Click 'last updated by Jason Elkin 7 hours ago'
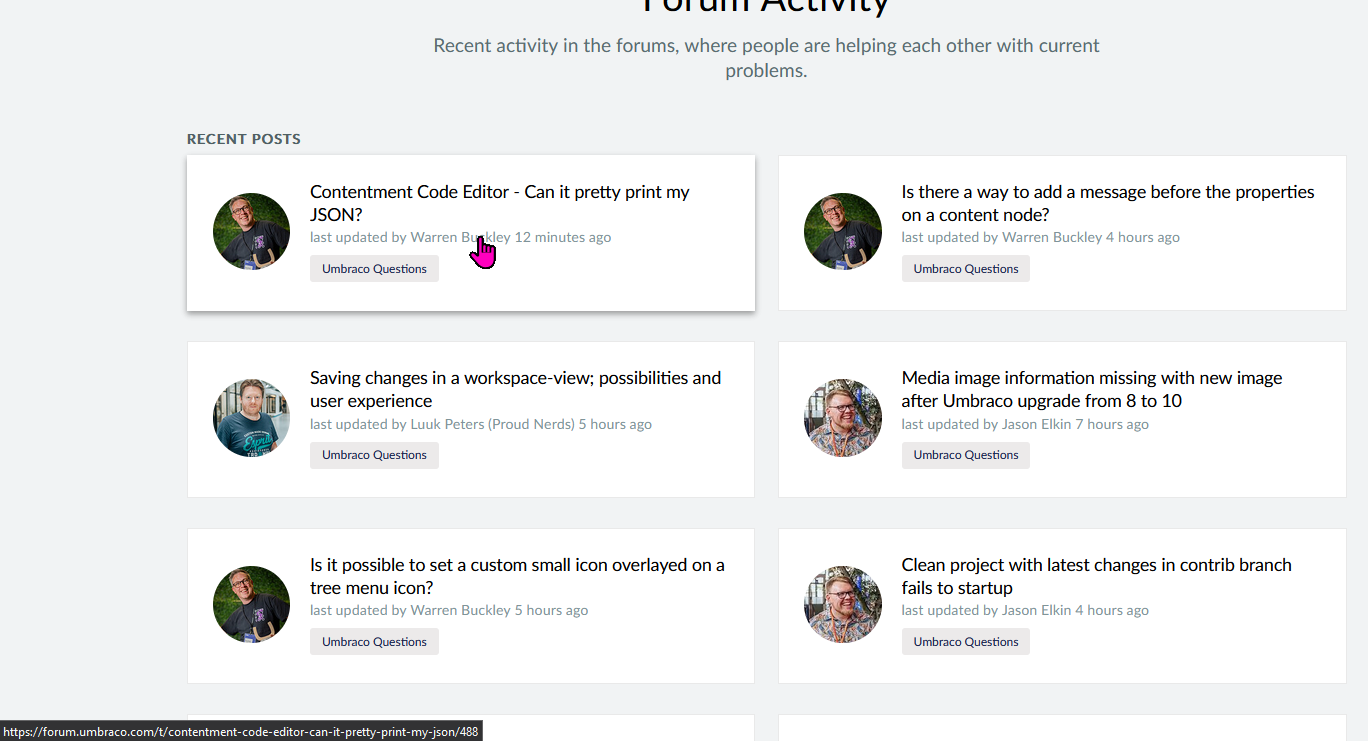 click(x=1025, y=424)
